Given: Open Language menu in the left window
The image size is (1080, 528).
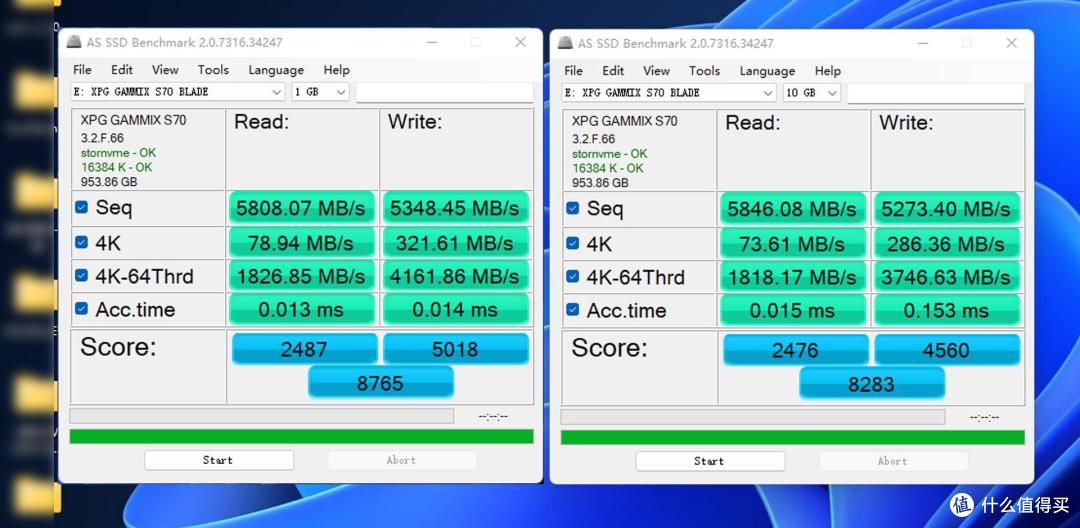Looking at the screenshot, I should click(x=276, y=70).
